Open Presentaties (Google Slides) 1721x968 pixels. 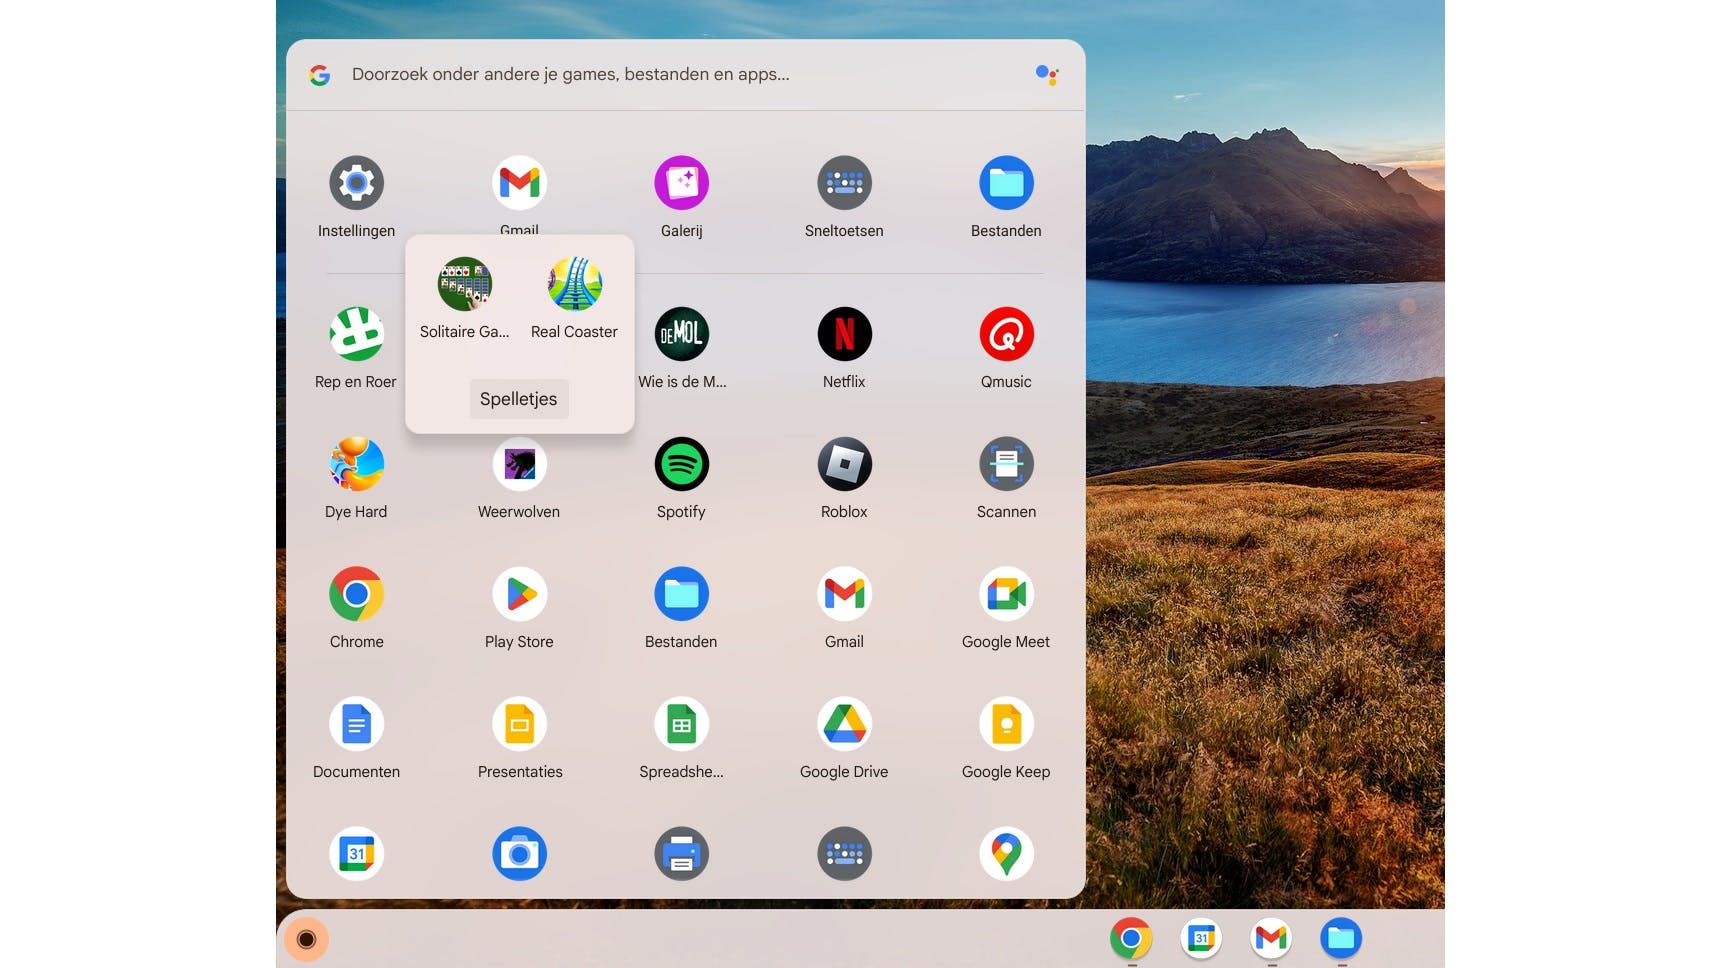tap(519, 724)
